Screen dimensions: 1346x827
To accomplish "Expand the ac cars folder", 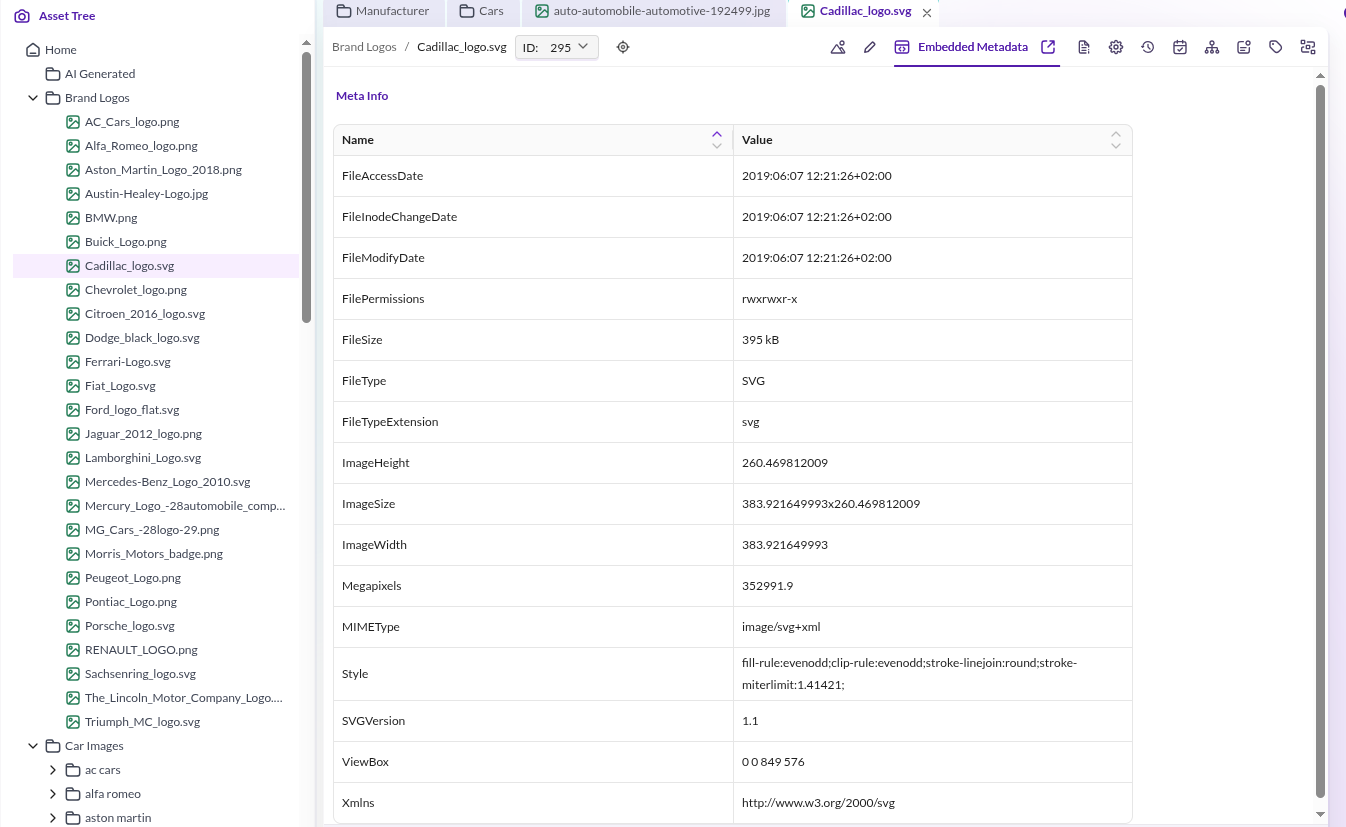I will click(53, 770).
